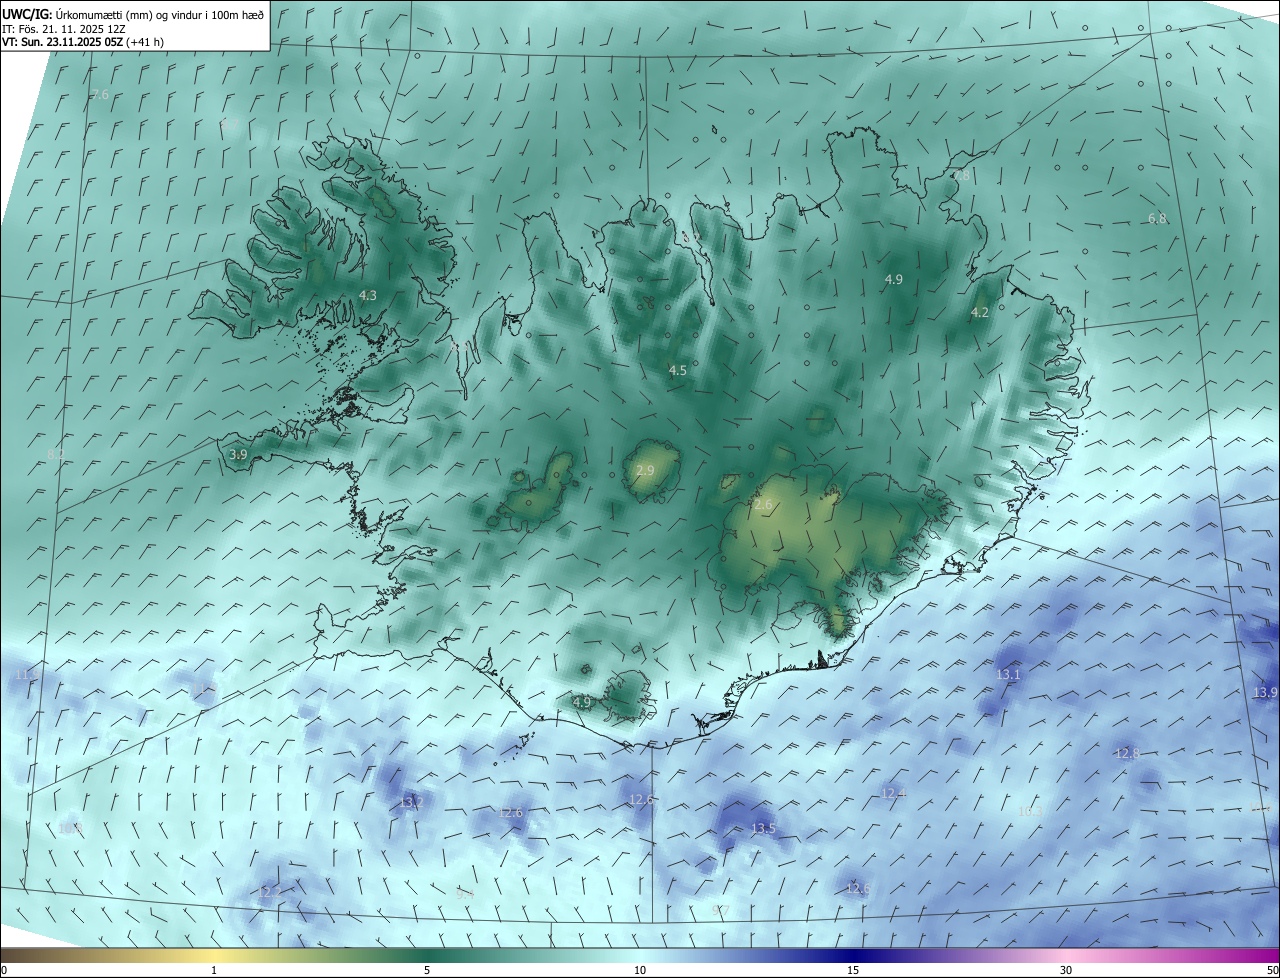Click the 10.3 value label
Viewport: 1280px width, 978px height.
(1030, 811)
